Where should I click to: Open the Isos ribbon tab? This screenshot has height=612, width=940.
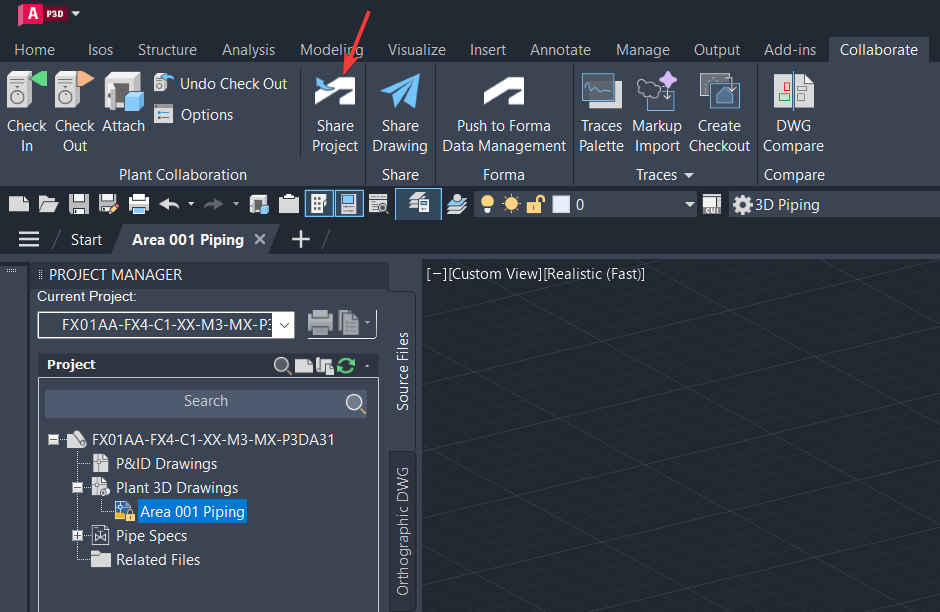click(x=100, y=50)
